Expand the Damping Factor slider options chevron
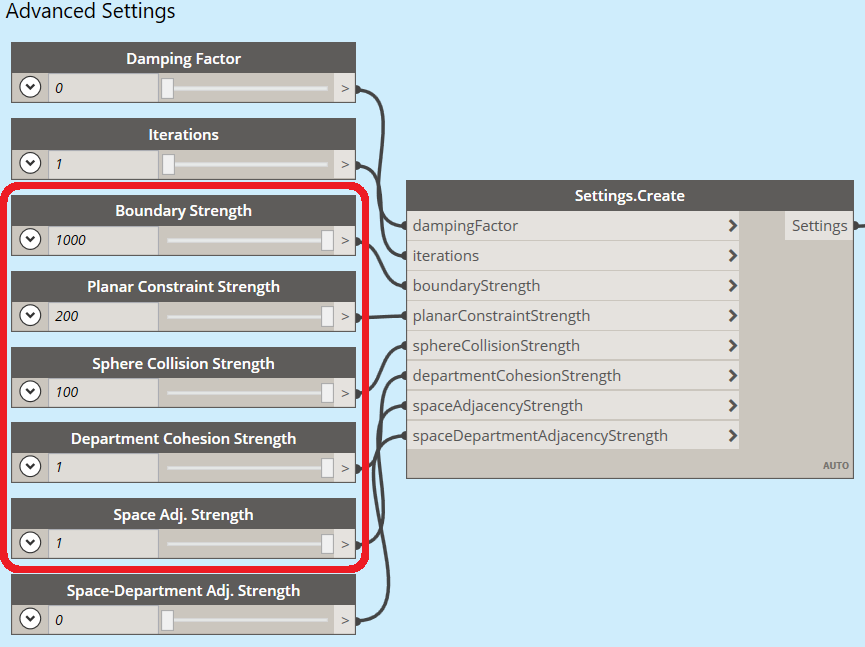Image resolution: width=865 pixels, height=647 pixels. pos(30,87)
